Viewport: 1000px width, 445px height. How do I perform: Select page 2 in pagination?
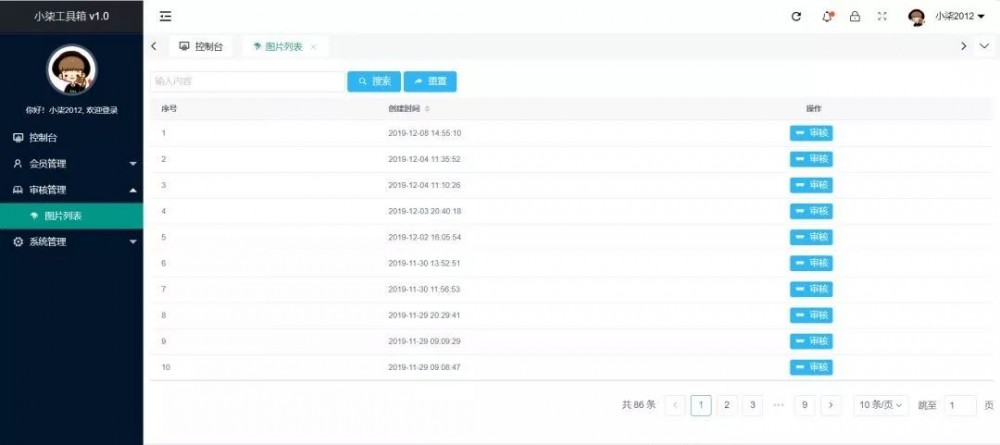[x=727, y=405]
